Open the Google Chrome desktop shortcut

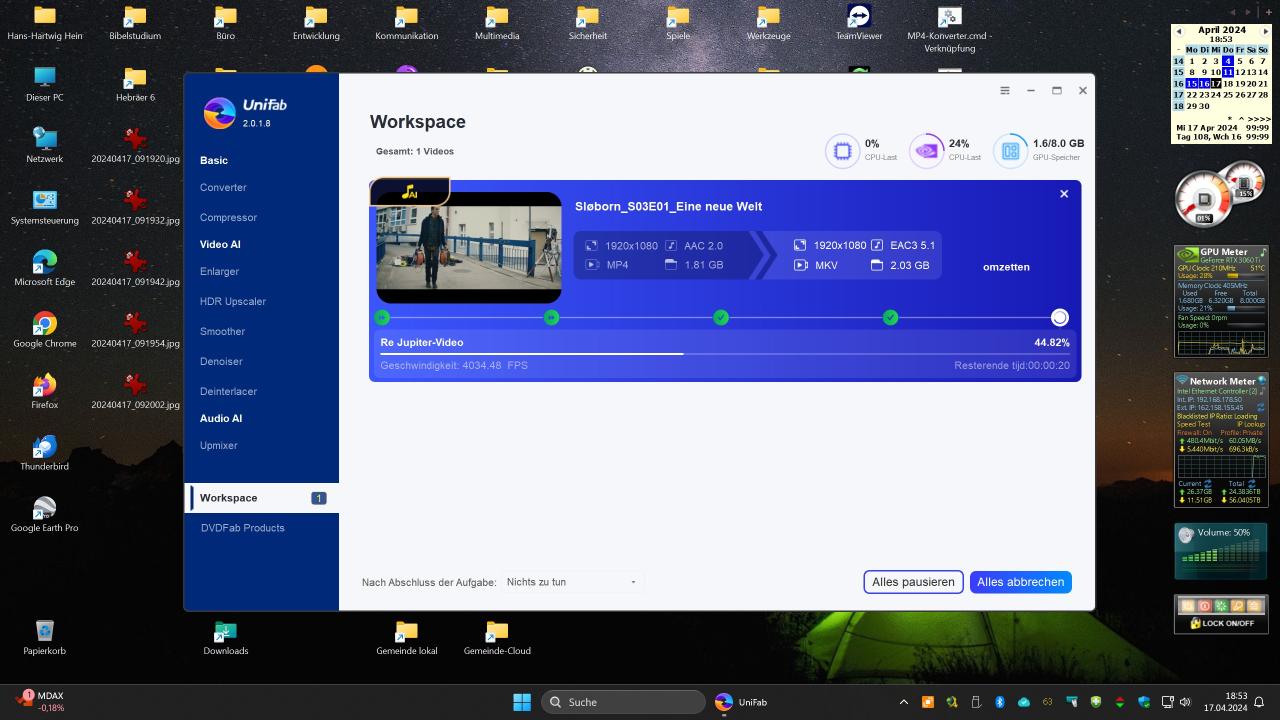(44, 330)
